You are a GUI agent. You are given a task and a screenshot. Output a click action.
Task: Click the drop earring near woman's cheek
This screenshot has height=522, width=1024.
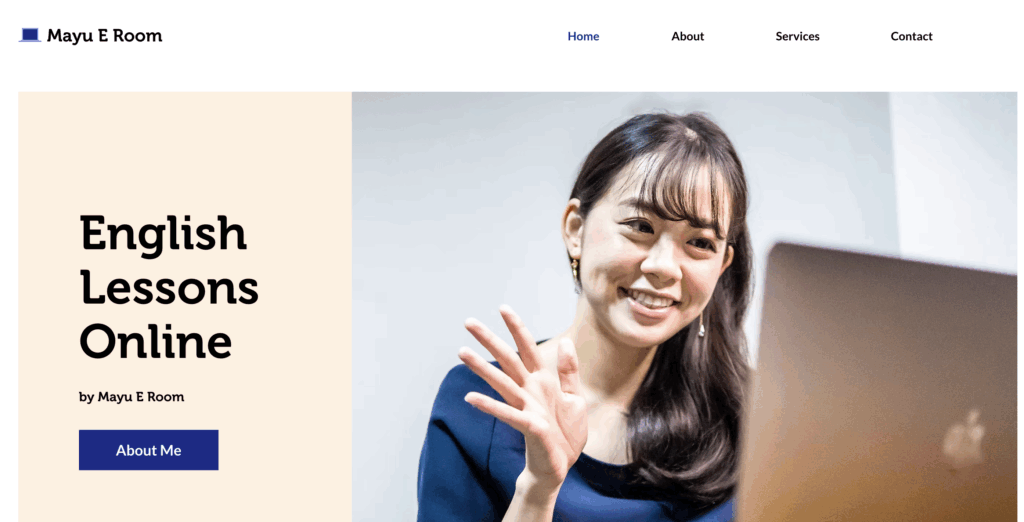[x=701, y=325]
